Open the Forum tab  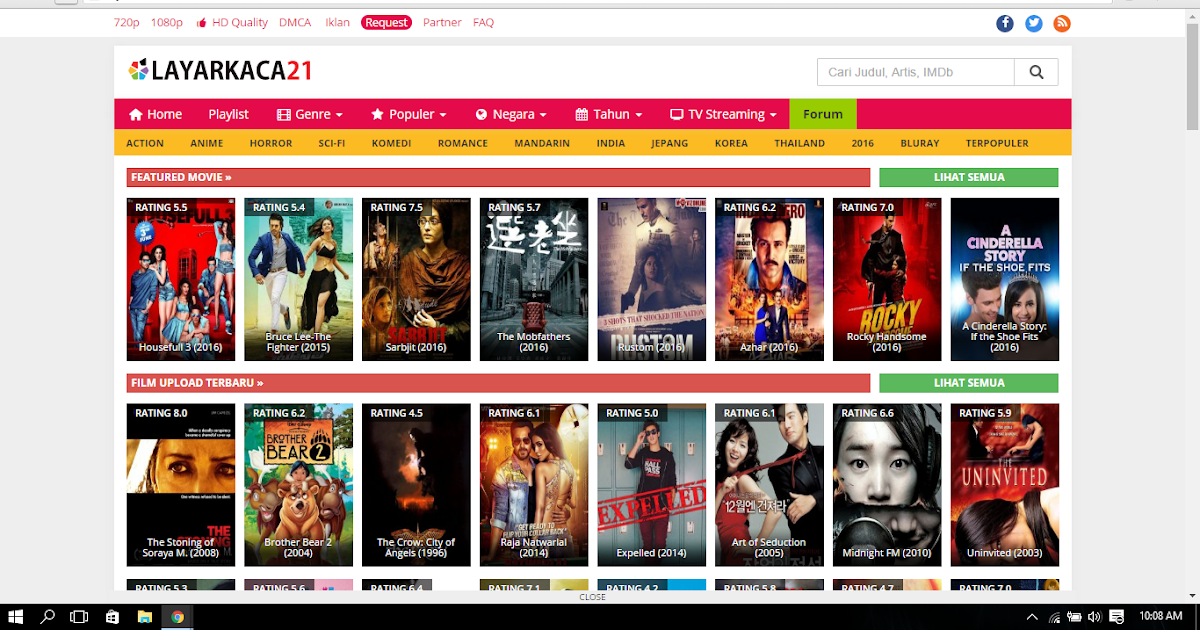coord(823,114)
